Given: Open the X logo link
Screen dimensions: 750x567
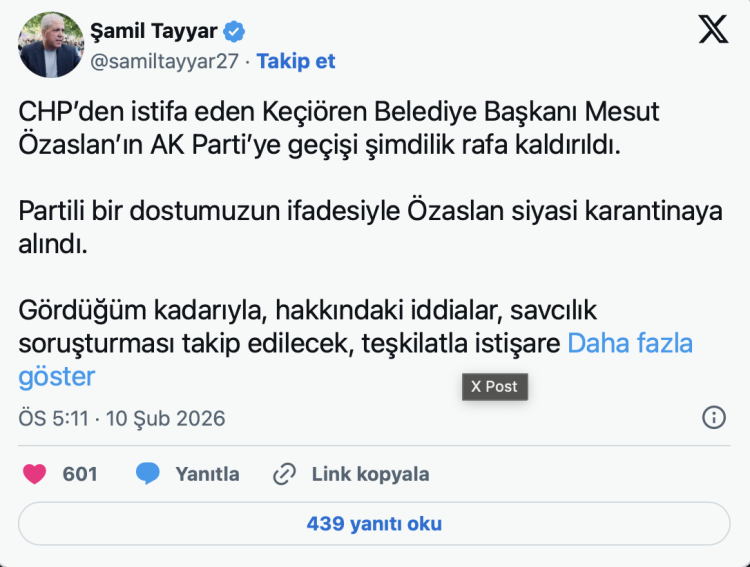Looking at the screenshot, I should (x=713, y=31).
